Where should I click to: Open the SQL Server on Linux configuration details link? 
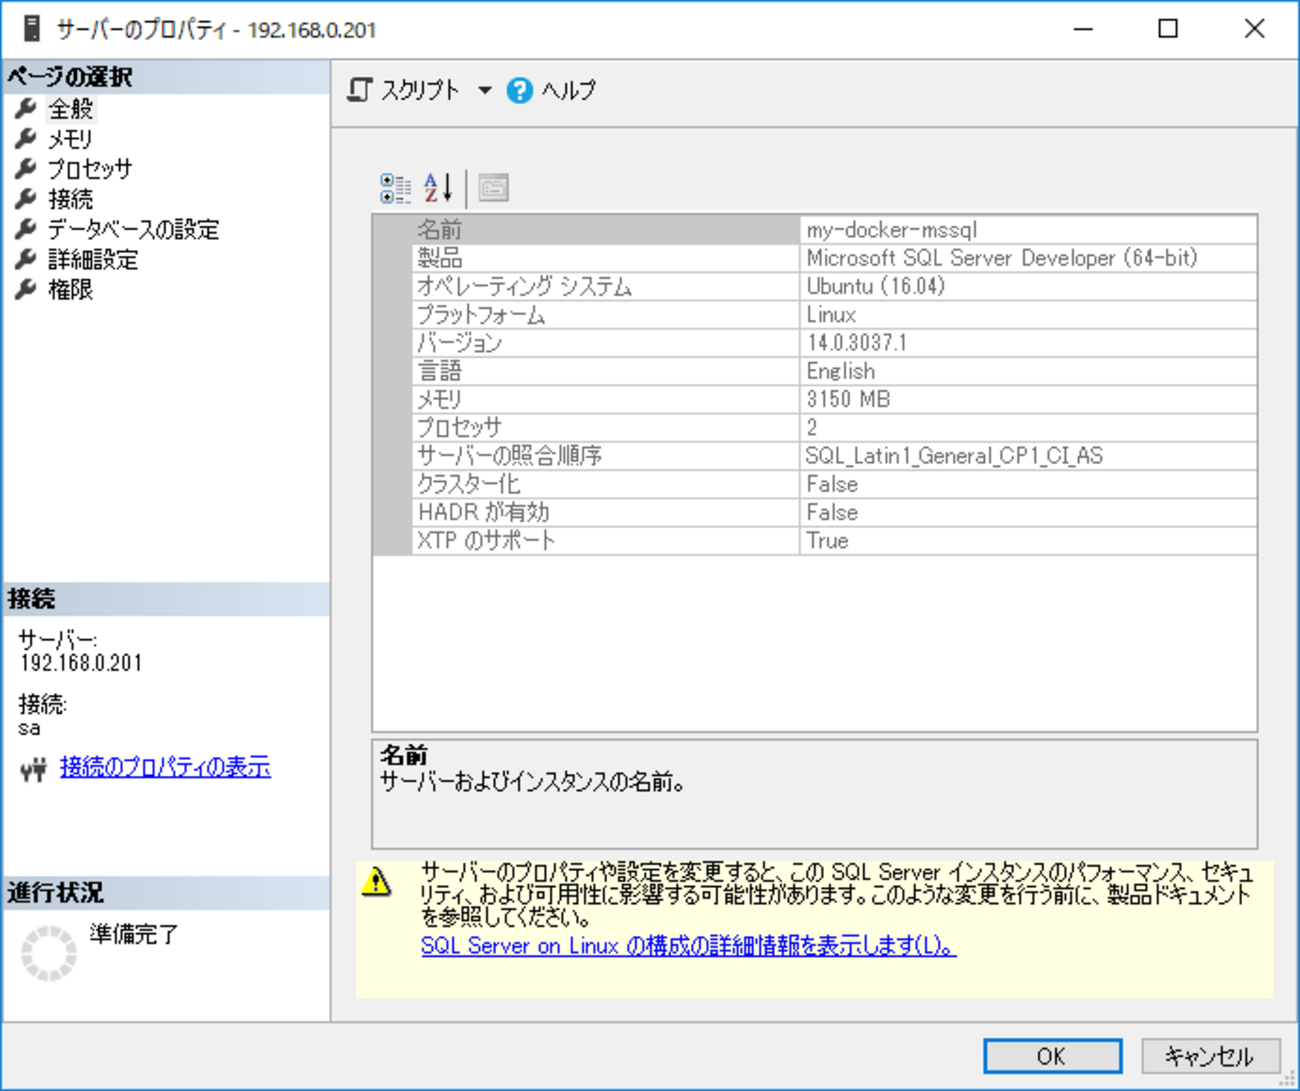click(x=688, y=945)
